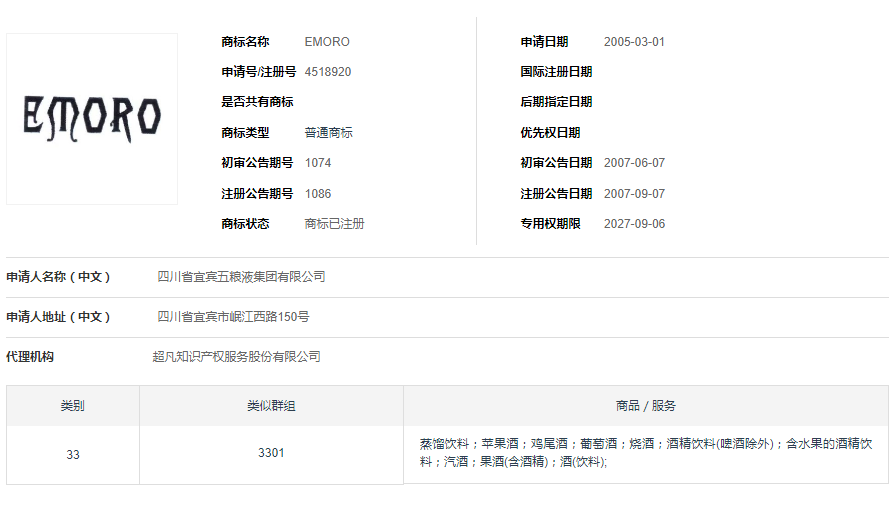
Task: Click the 申请人地址（中文）label
Action: pyautogui.click(x=59, y=317)
